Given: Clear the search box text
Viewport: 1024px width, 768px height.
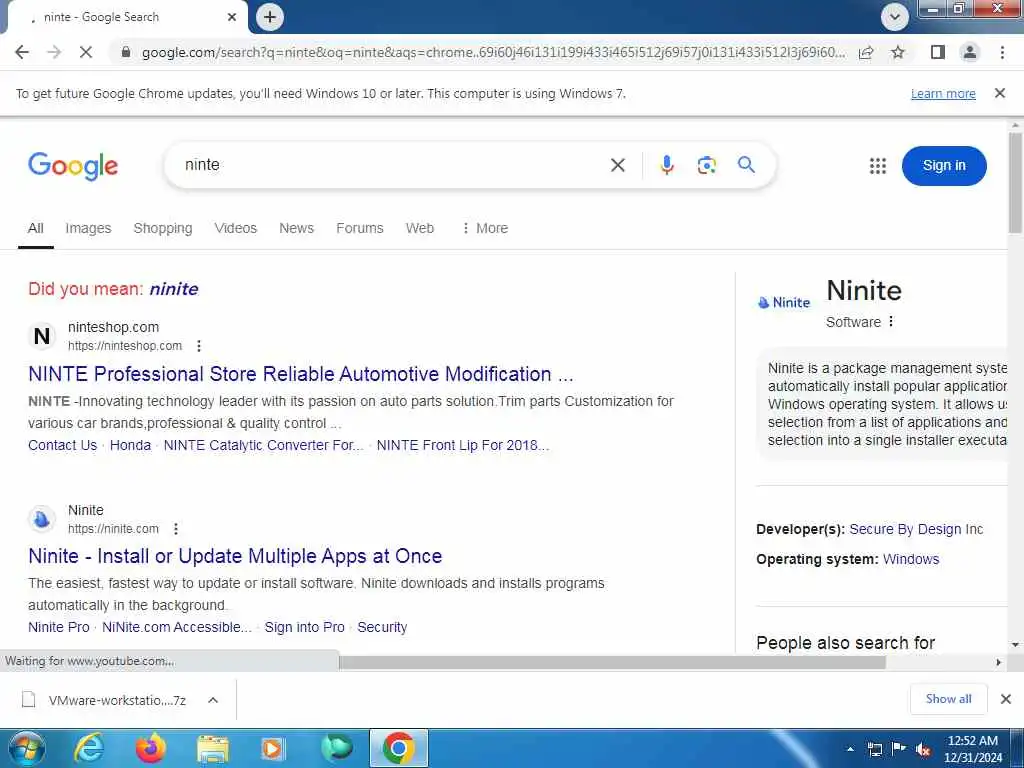Looking at the screenshot, I should [x=617, y=165].
